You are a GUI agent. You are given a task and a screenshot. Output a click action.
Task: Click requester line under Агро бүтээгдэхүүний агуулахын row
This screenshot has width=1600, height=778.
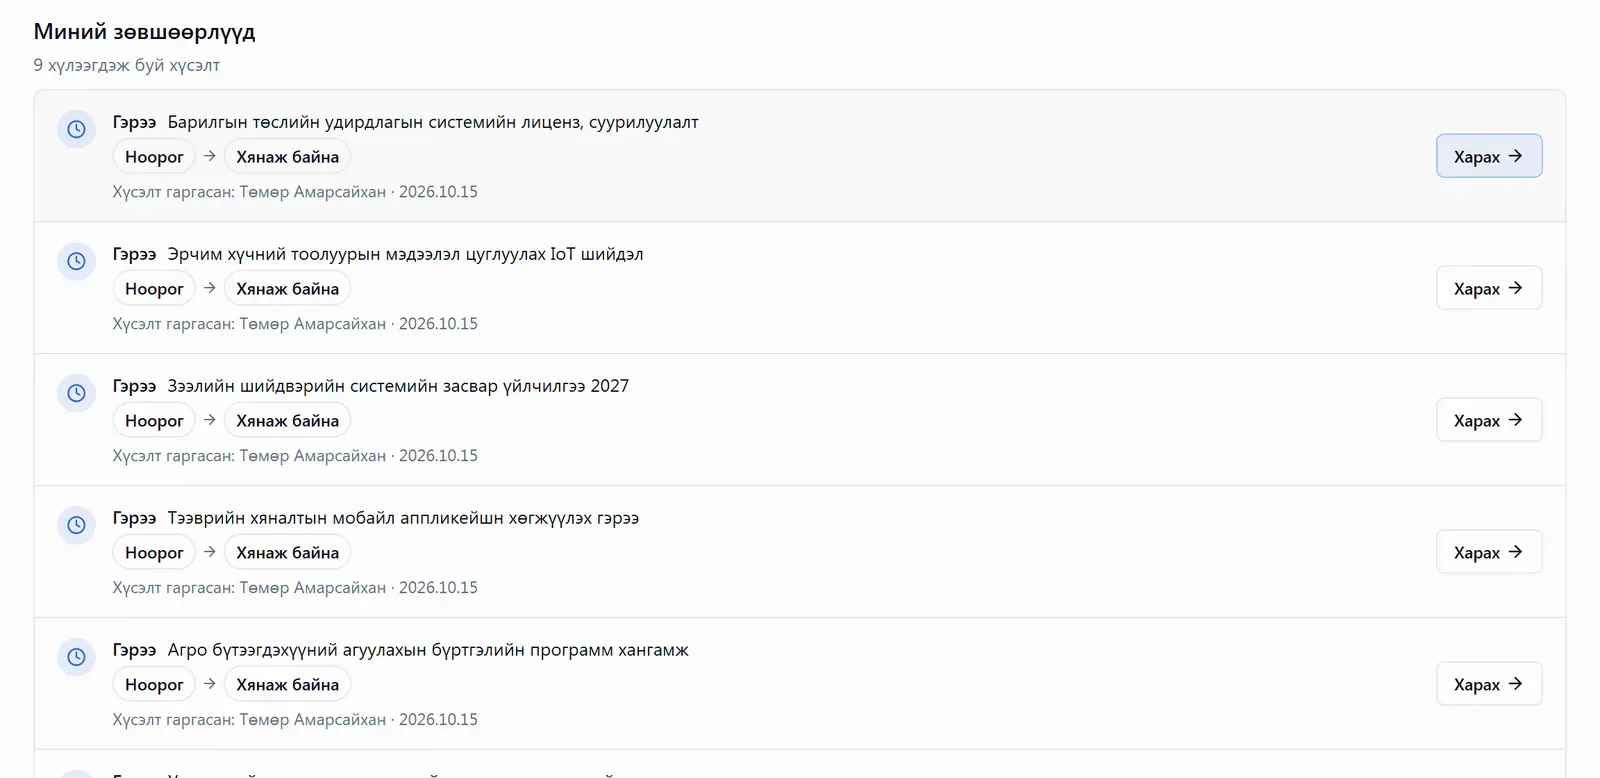point(295,720)
